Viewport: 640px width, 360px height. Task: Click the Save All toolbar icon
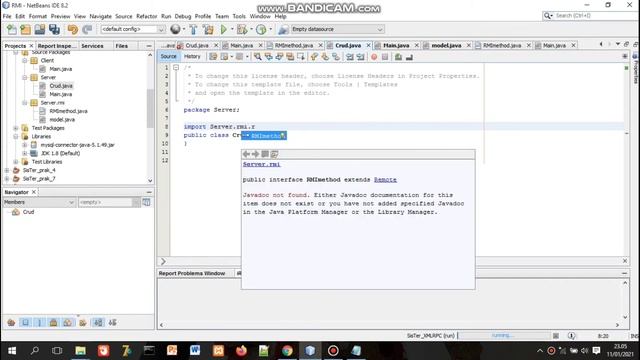click(54, 29)
